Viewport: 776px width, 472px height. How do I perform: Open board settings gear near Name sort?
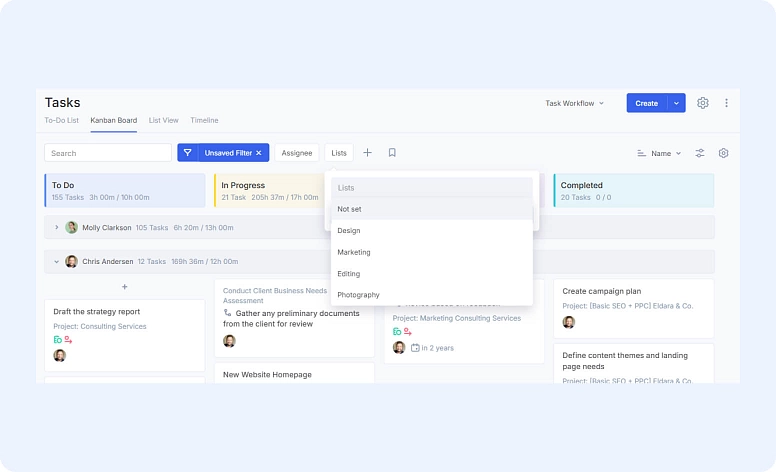724,153
